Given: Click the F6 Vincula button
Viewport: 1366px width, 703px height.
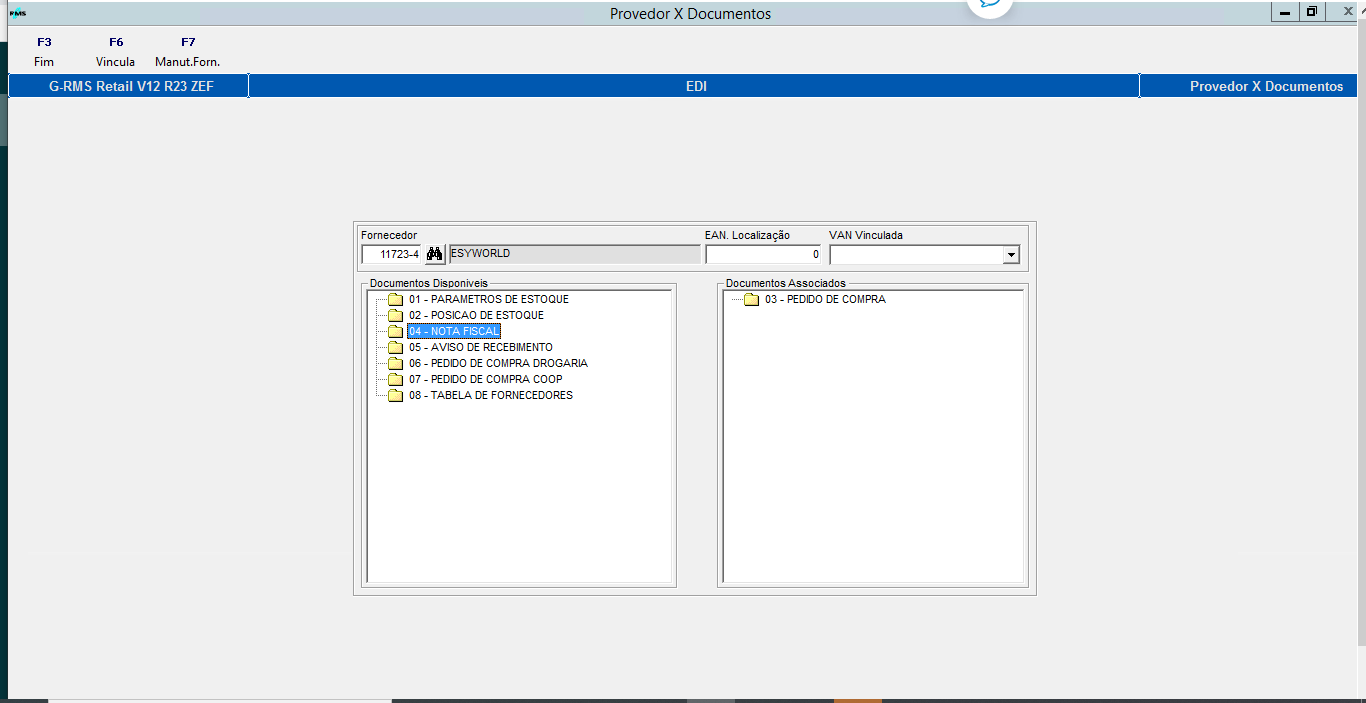Looking at the screenshot, I should (x=116, y=52).
